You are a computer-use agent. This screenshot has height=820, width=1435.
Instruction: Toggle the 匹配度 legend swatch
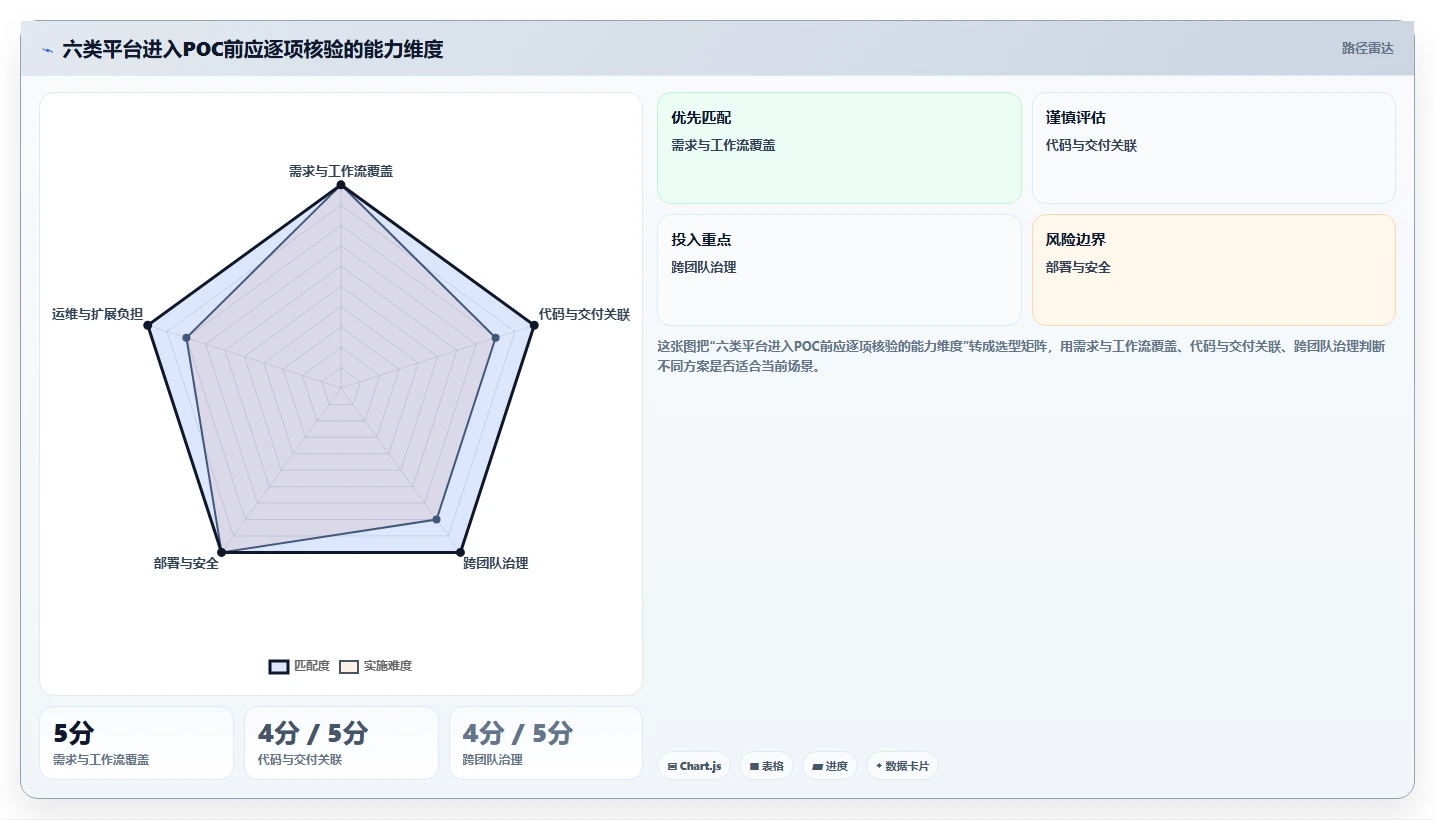point(279,667)
